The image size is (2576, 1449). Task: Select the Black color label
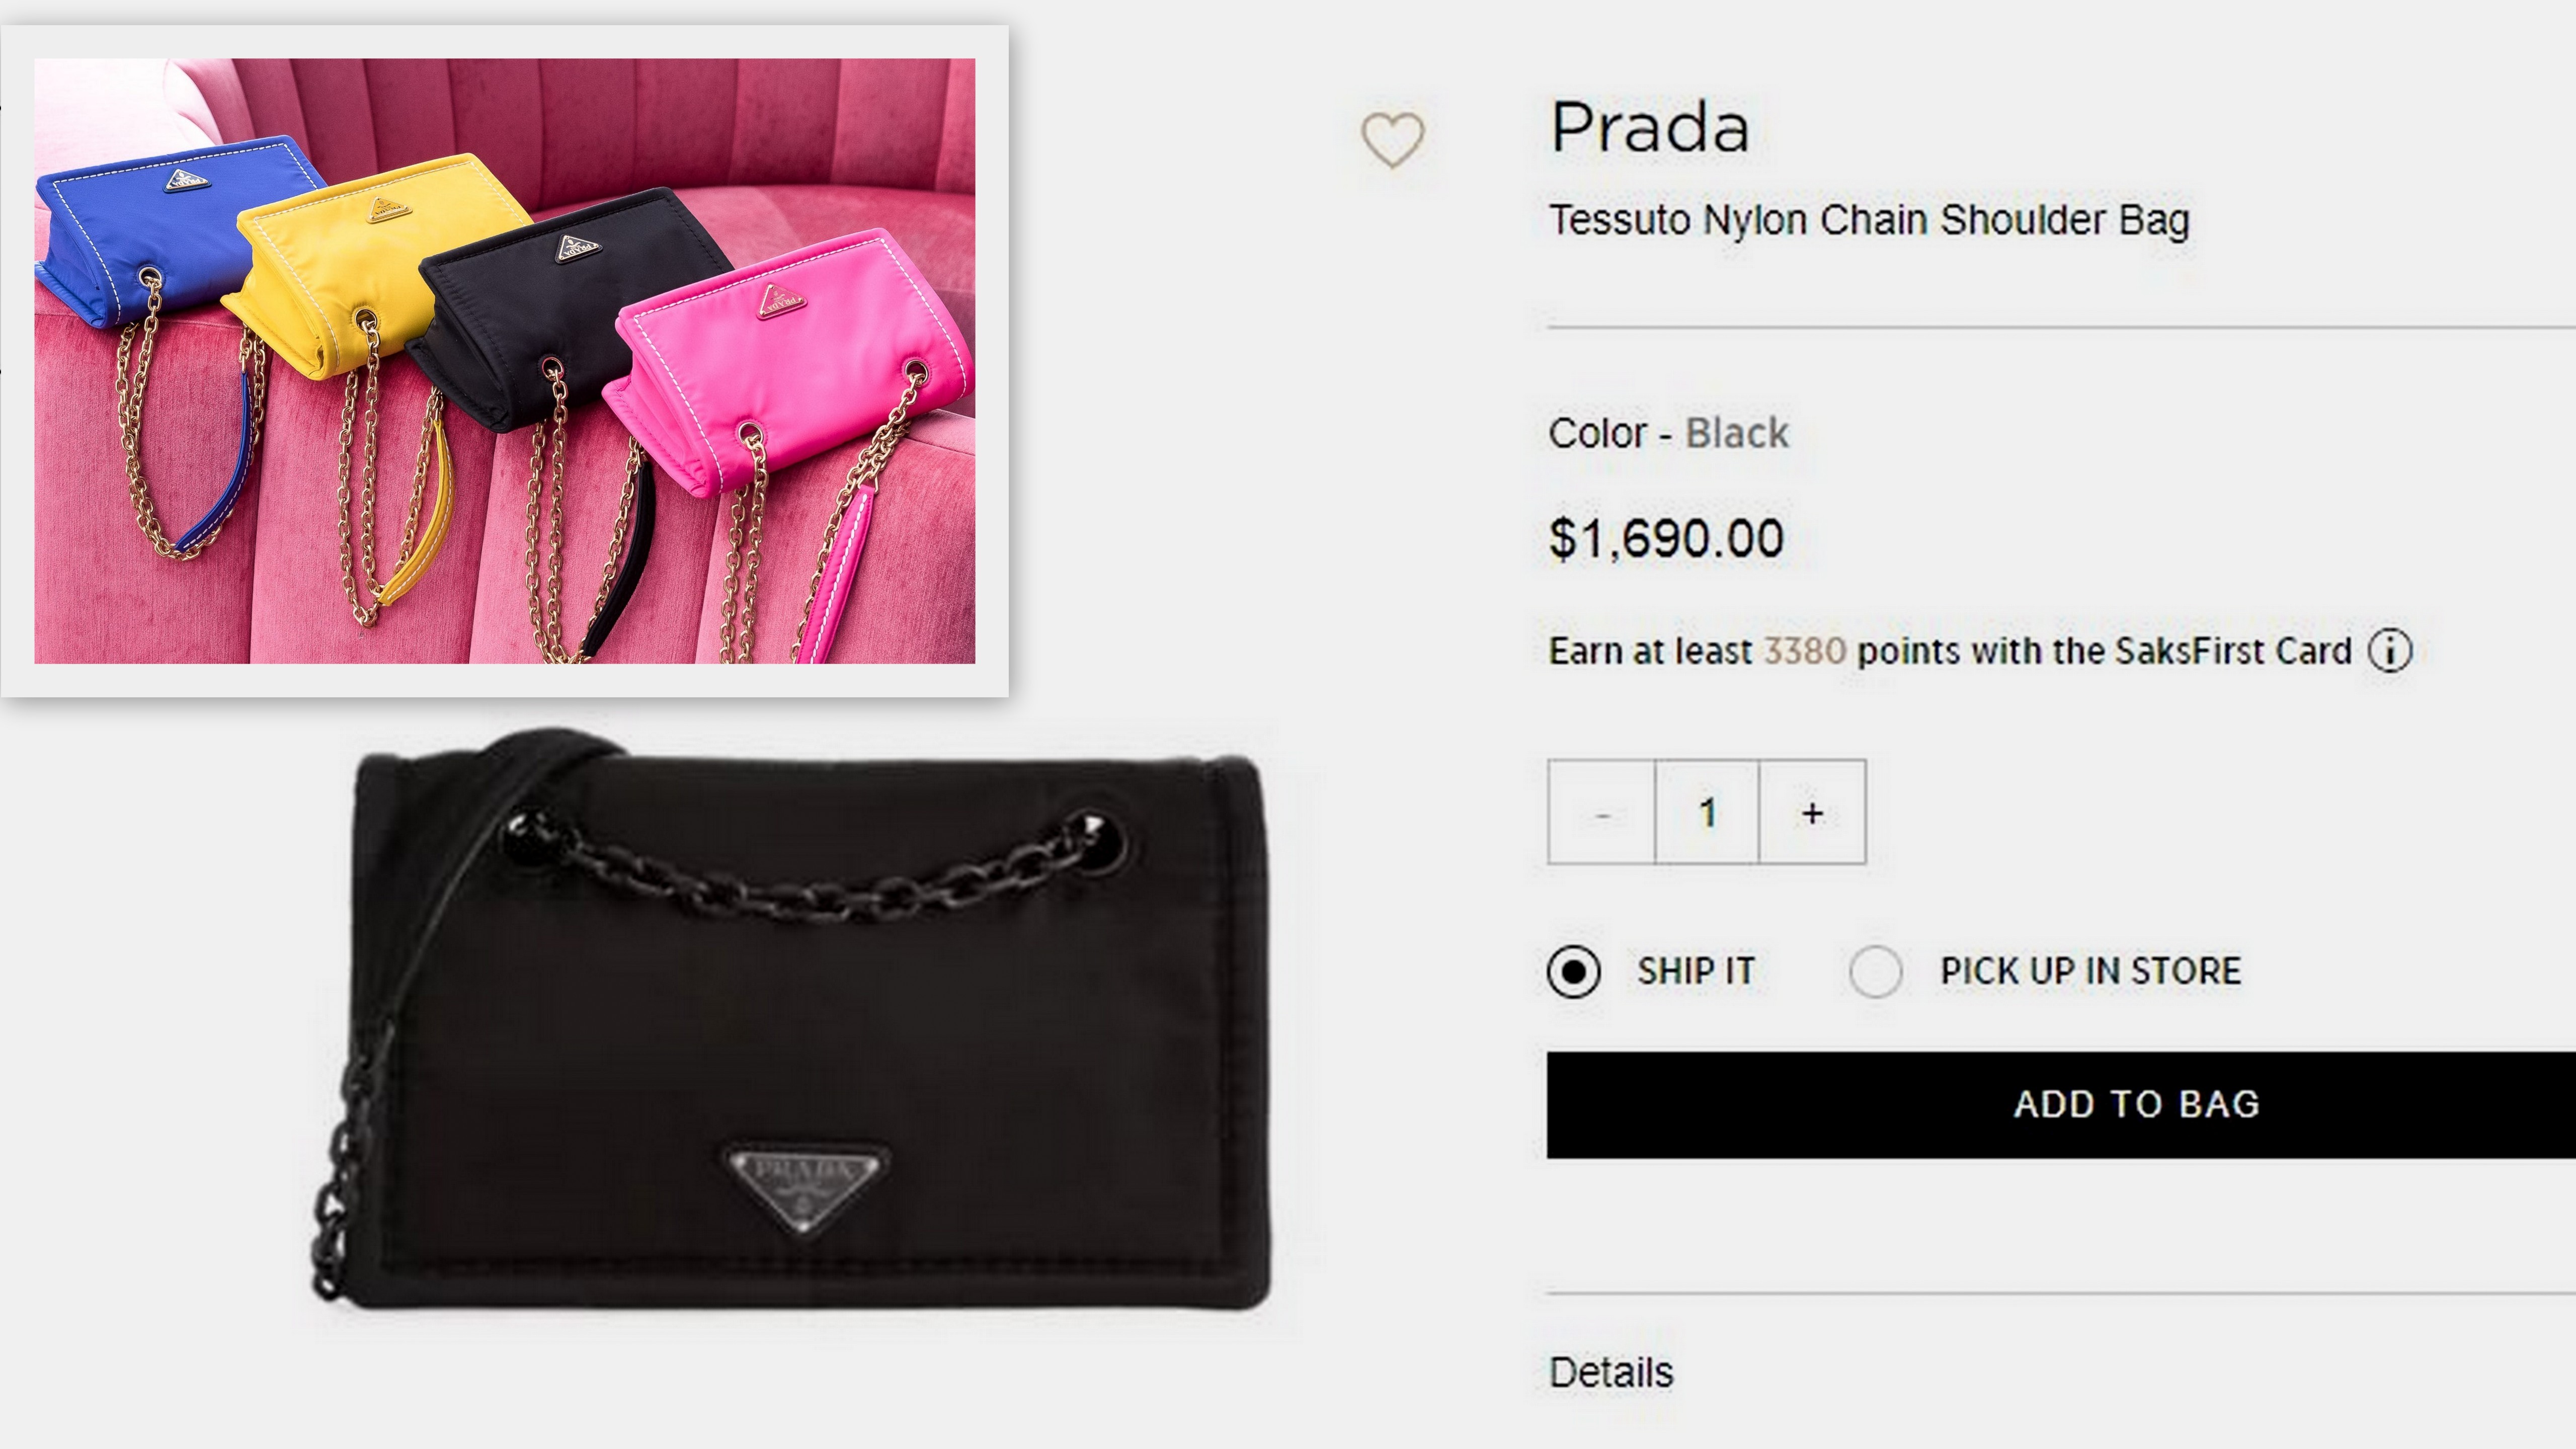pos(1736,433)
